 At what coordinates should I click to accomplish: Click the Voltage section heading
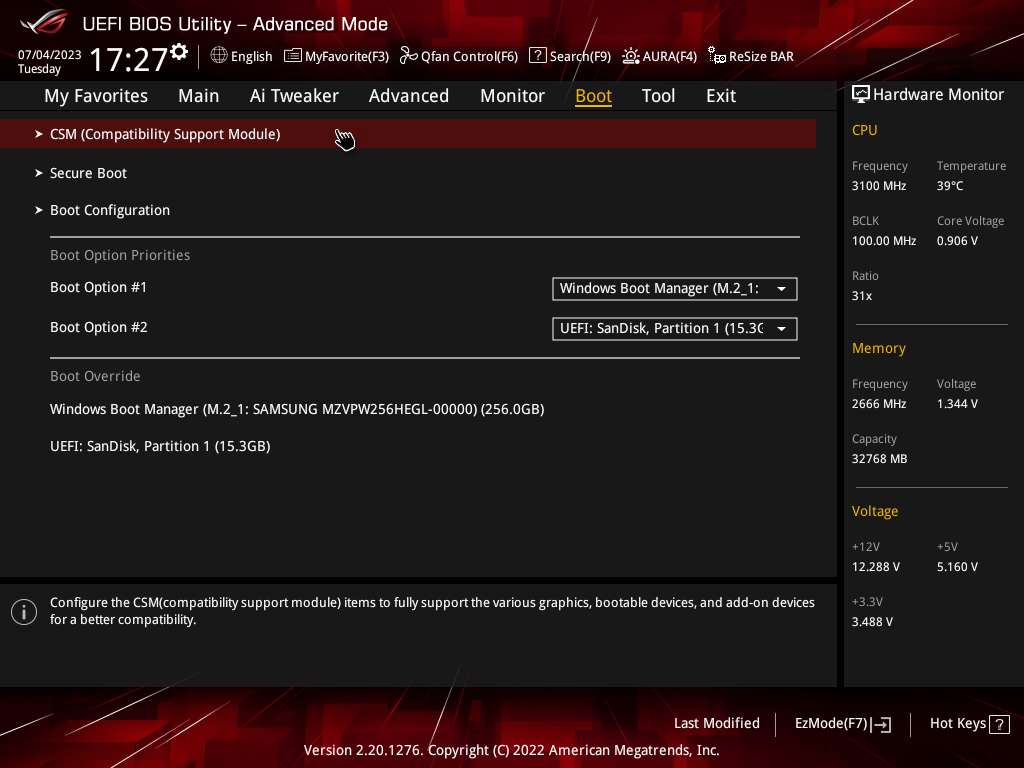click(874, 511)
